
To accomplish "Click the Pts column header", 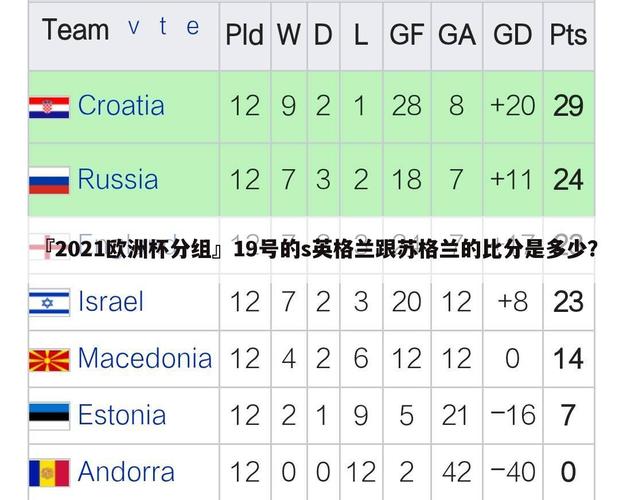I will [568, 36].
